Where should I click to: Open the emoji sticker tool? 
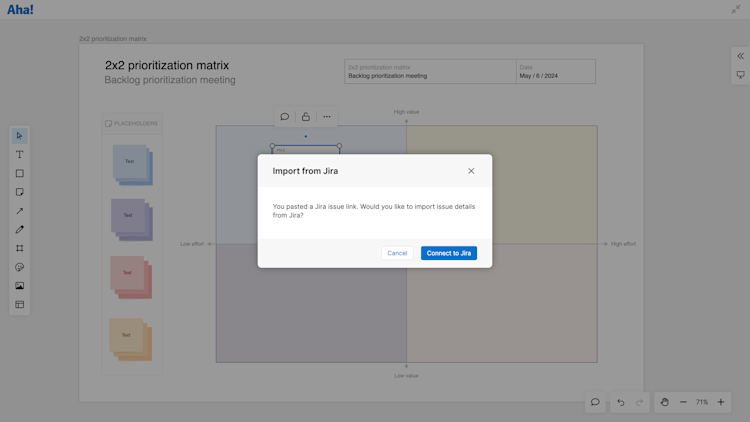click(x=20, y=267)
